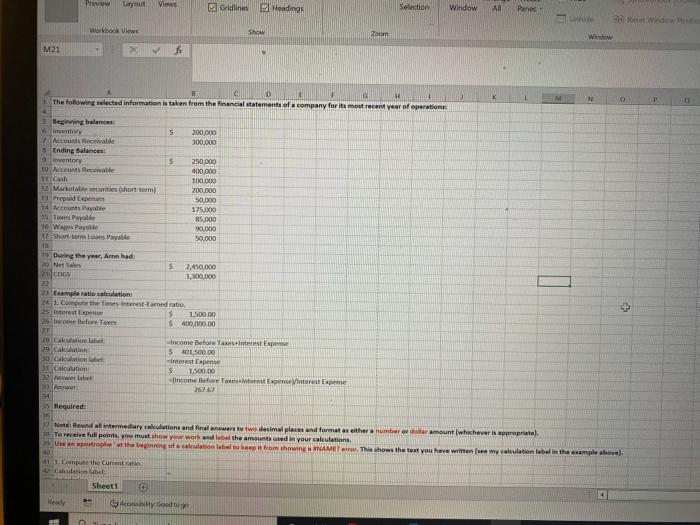Click the formula bar Cancel X icon
The height and width of the screenshot is (525, 700).
pos(133,50)
